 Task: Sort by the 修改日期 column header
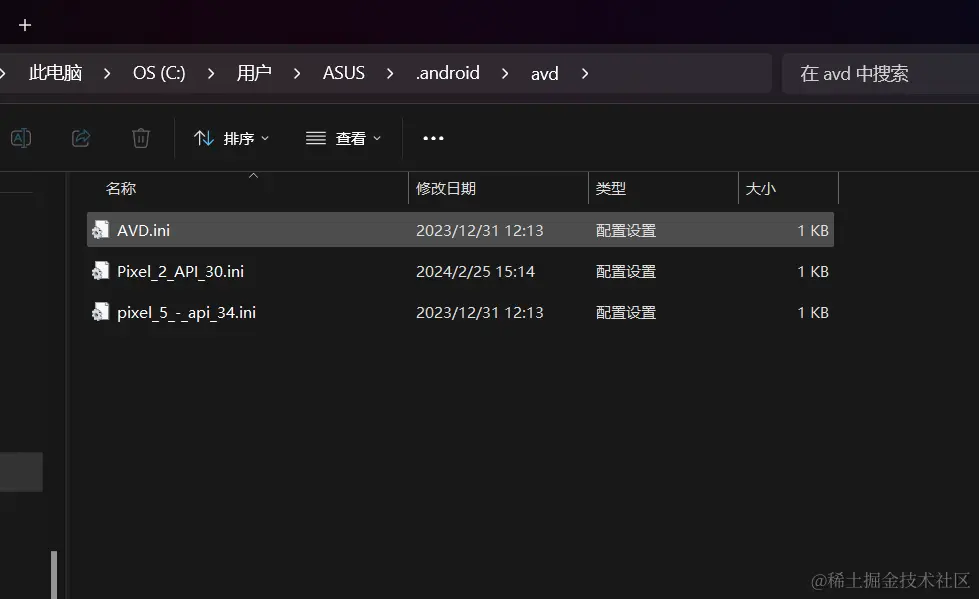pyautogui.click(x=498, y=188)
